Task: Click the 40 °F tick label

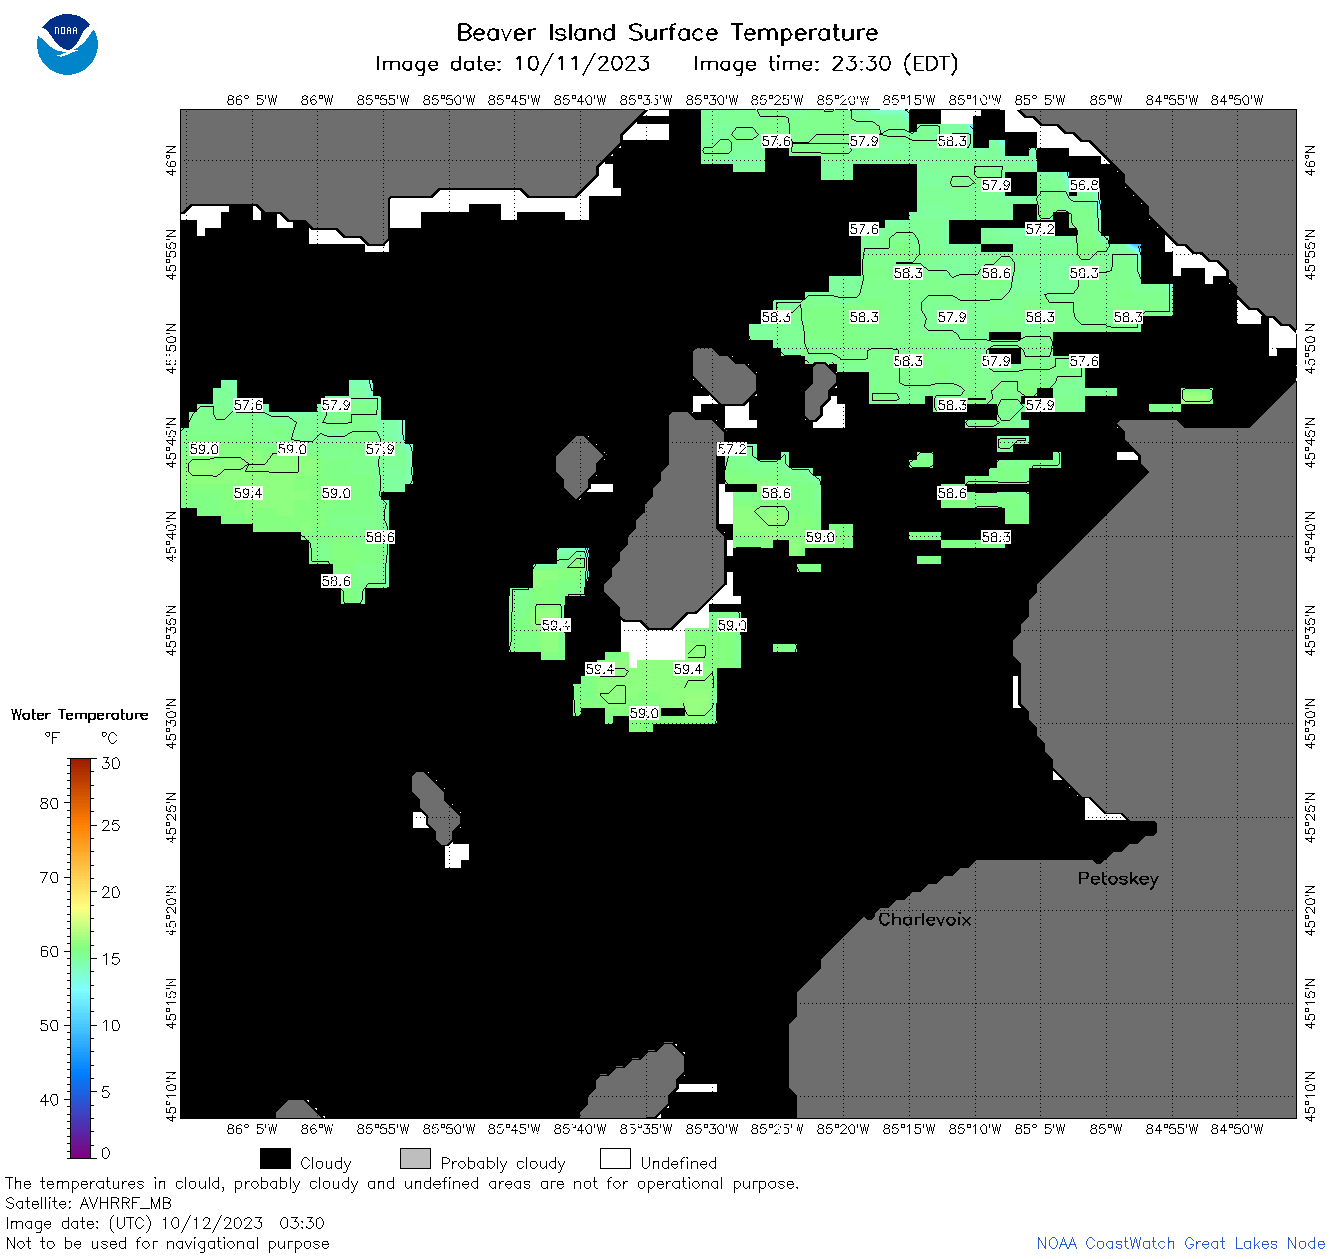Action: (x=49, y=1099)
